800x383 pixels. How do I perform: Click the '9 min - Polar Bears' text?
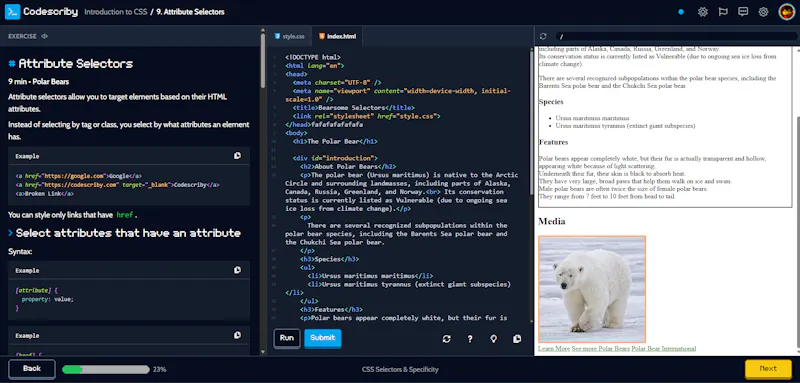tap(39, 82)
